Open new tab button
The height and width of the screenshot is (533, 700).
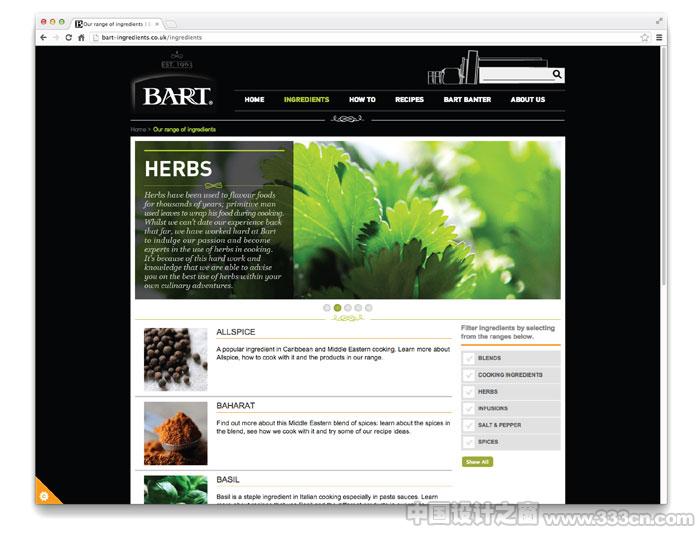coord(171,24)
